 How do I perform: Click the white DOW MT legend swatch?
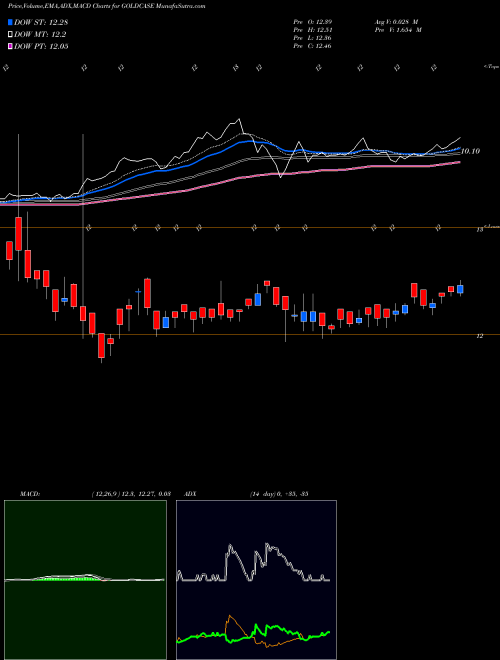pos(10,35)
